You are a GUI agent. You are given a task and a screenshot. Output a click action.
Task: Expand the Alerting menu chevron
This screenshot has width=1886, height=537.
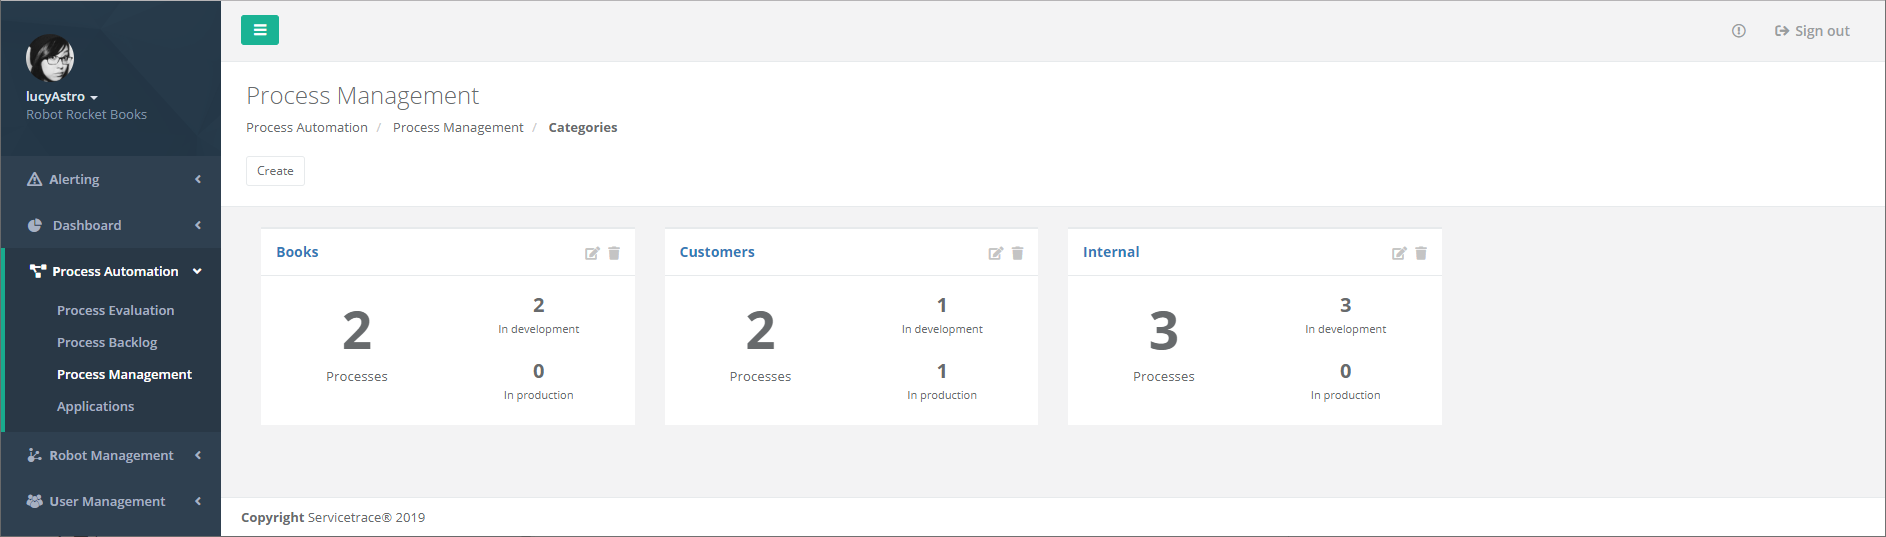(198, 179)
